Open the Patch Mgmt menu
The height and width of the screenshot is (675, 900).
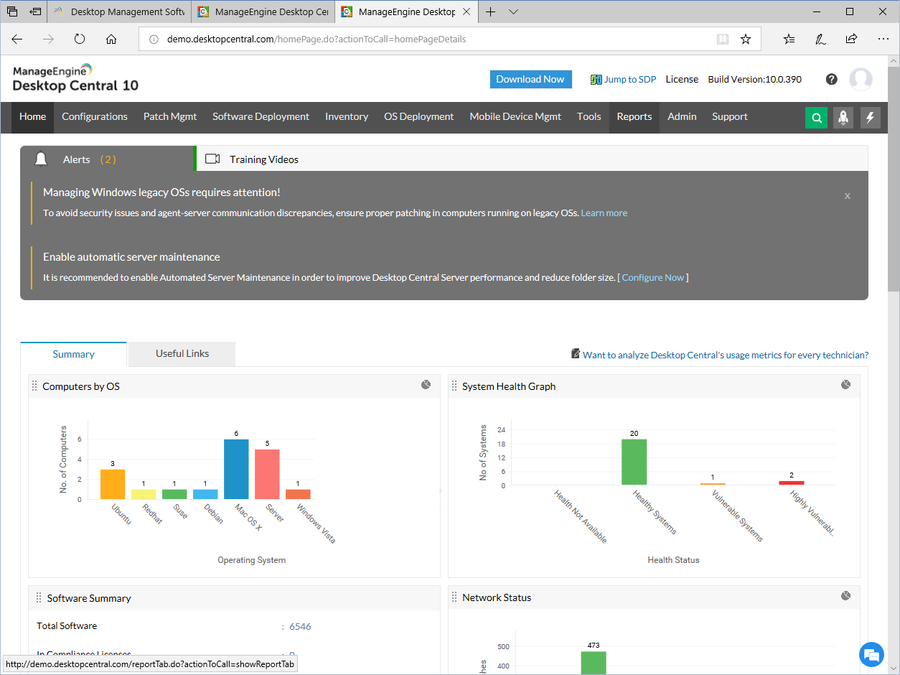pyautogui.click(x=169, y=117)
